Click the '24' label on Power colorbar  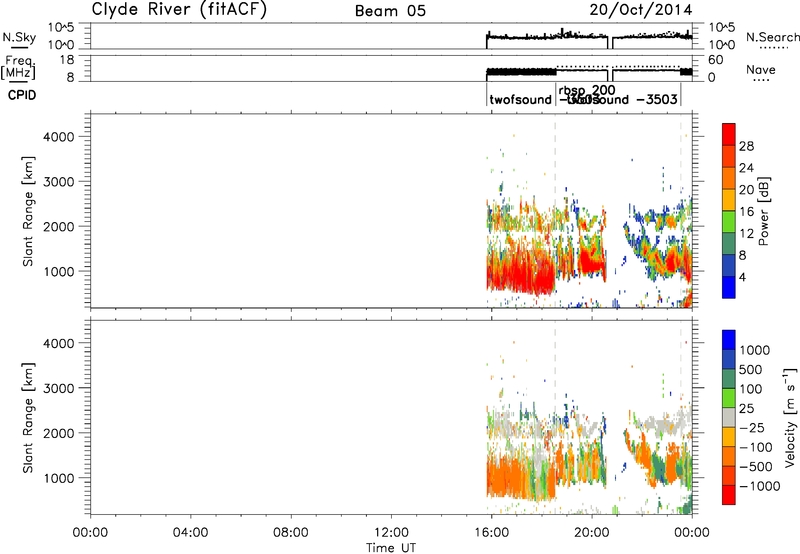pyautogui.click(x=746, y=168)
